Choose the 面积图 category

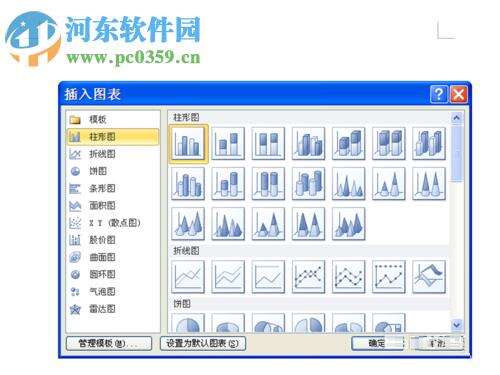click(113, 206)
